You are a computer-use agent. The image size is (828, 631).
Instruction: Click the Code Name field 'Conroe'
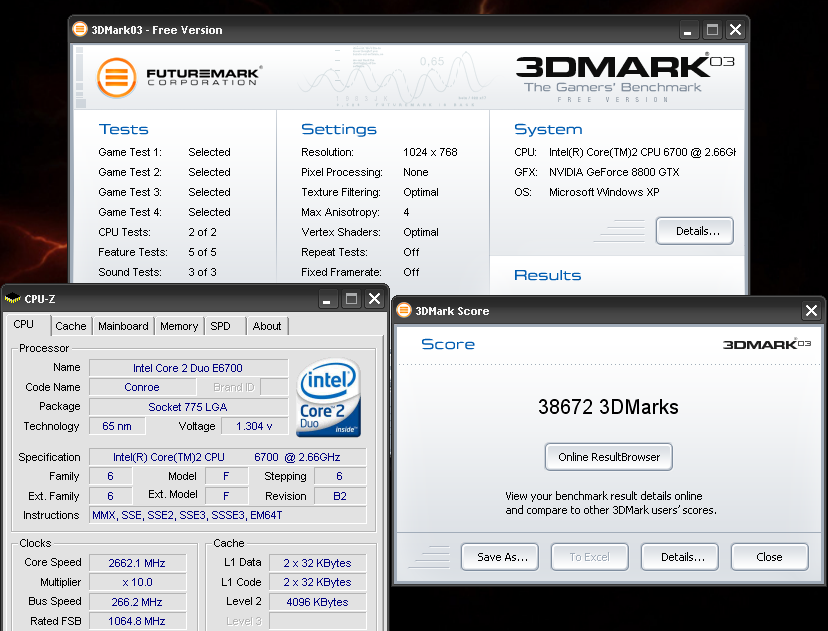point(143,387)
